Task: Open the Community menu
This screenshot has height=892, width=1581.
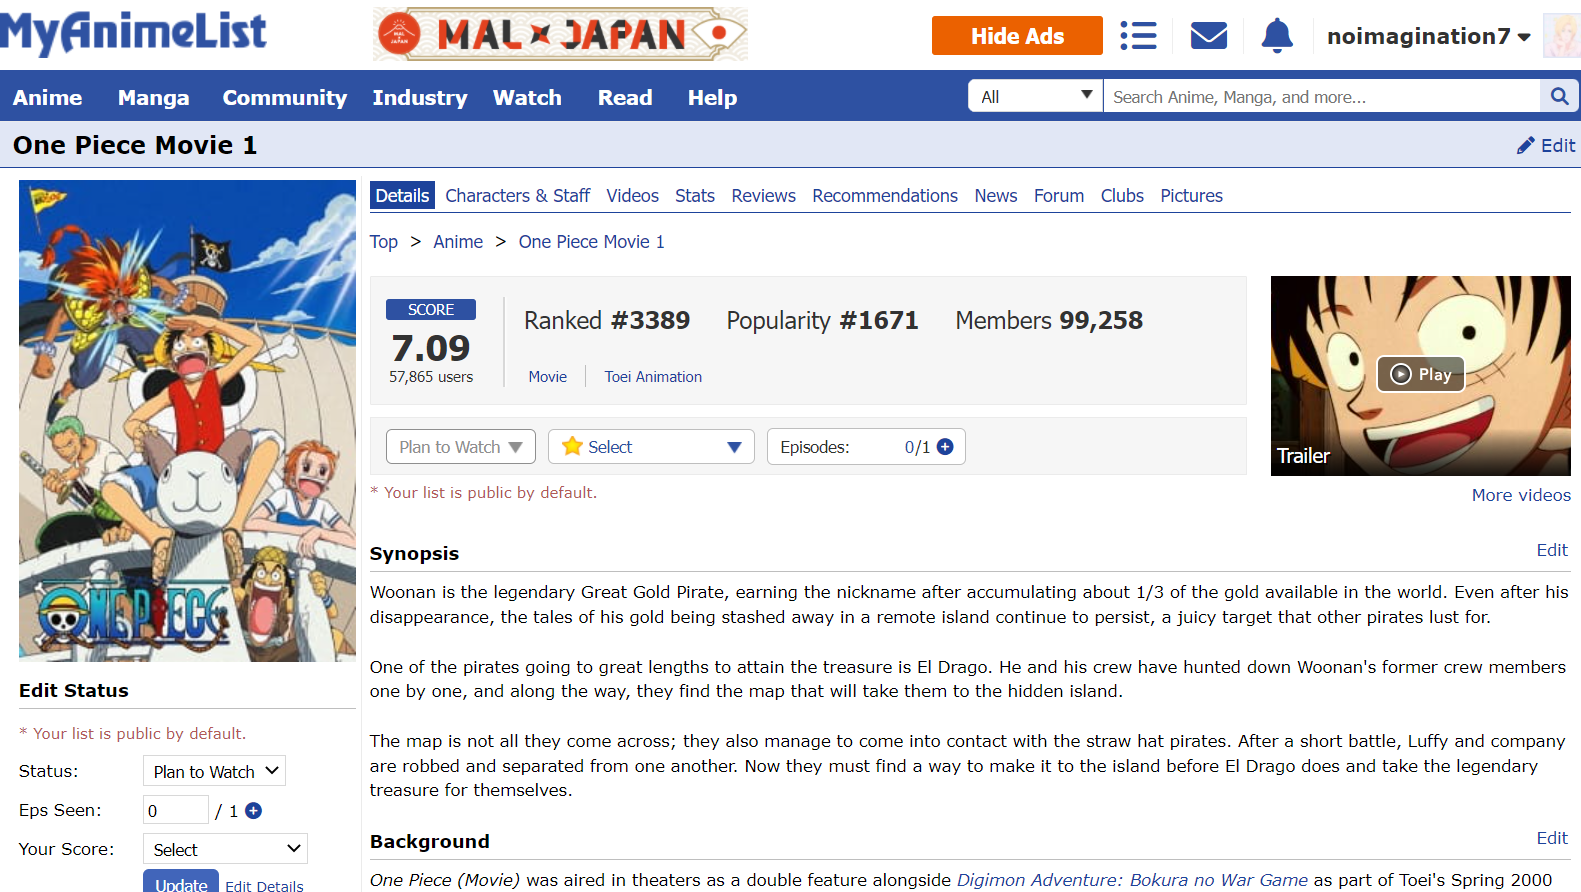Action: point(284,97)
